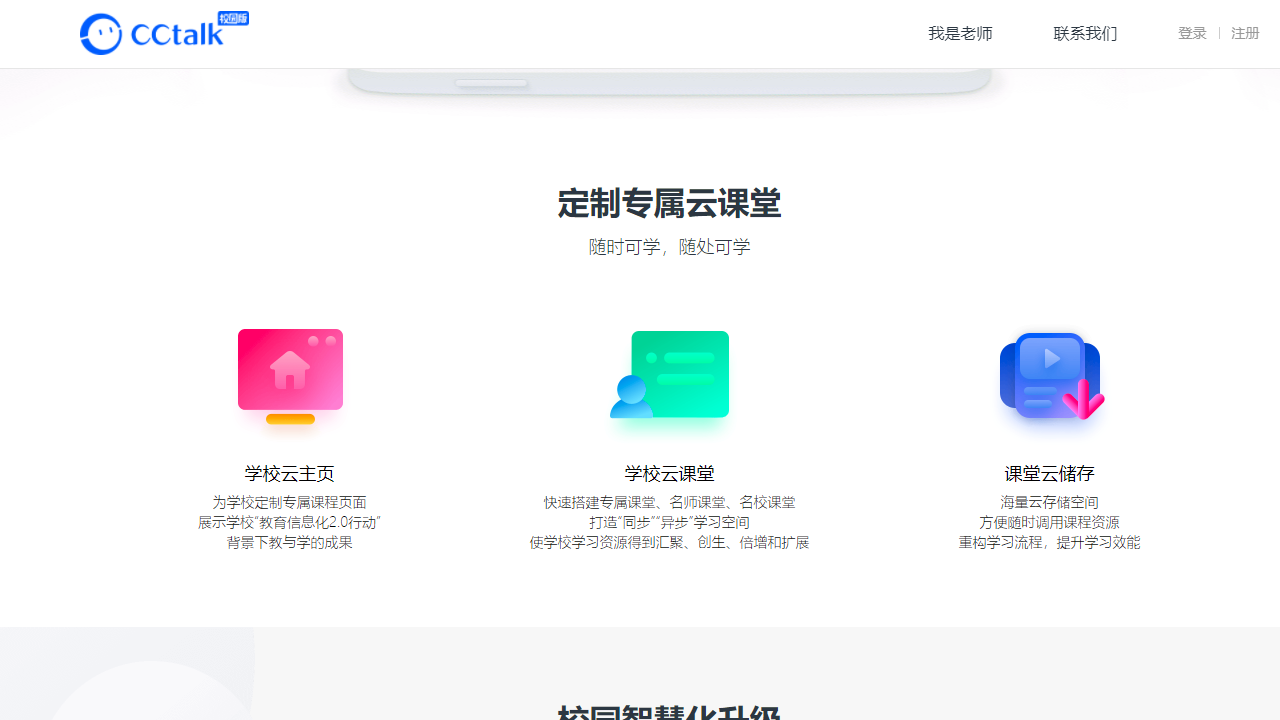This screenshot has height=720, width=1280.
Task: Select the 学校云课堂 title
Action: (670, 474)
